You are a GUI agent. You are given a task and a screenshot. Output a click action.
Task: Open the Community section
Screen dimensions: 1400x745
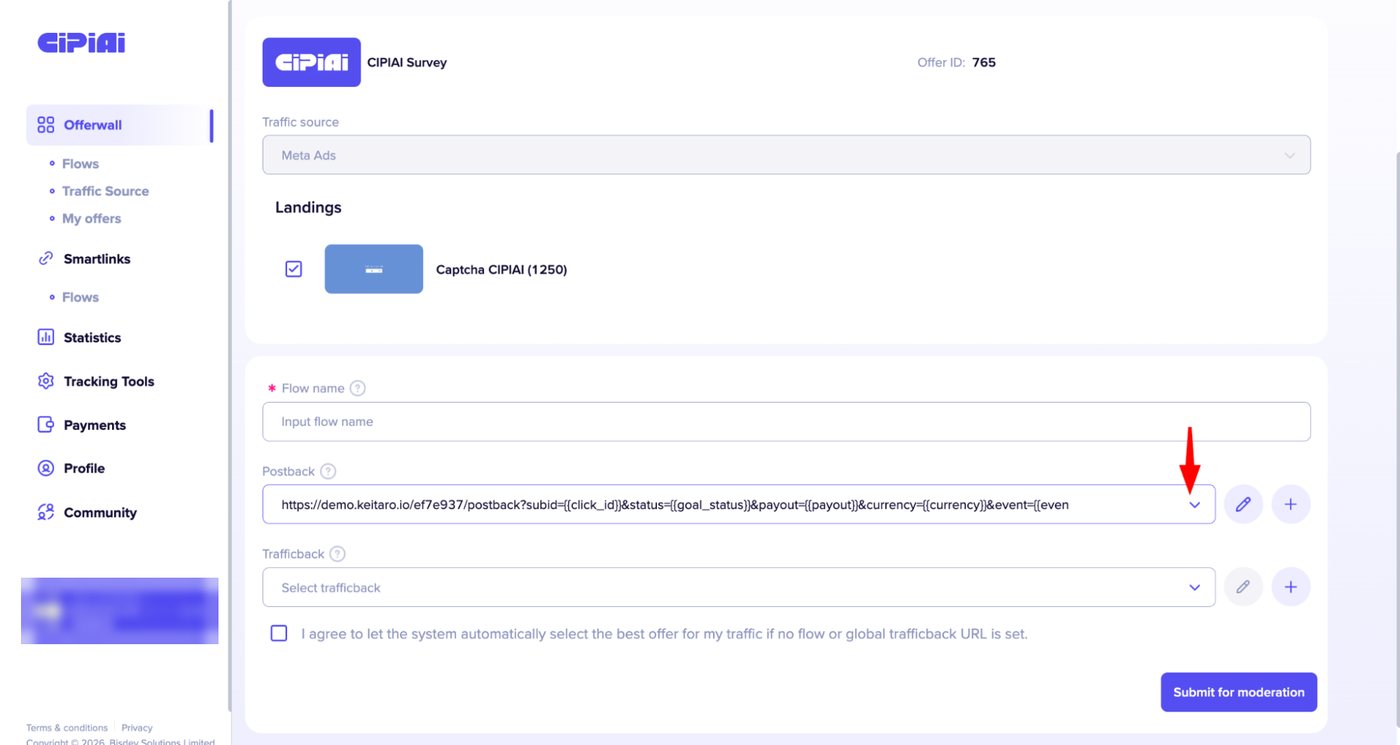(100, 513)
